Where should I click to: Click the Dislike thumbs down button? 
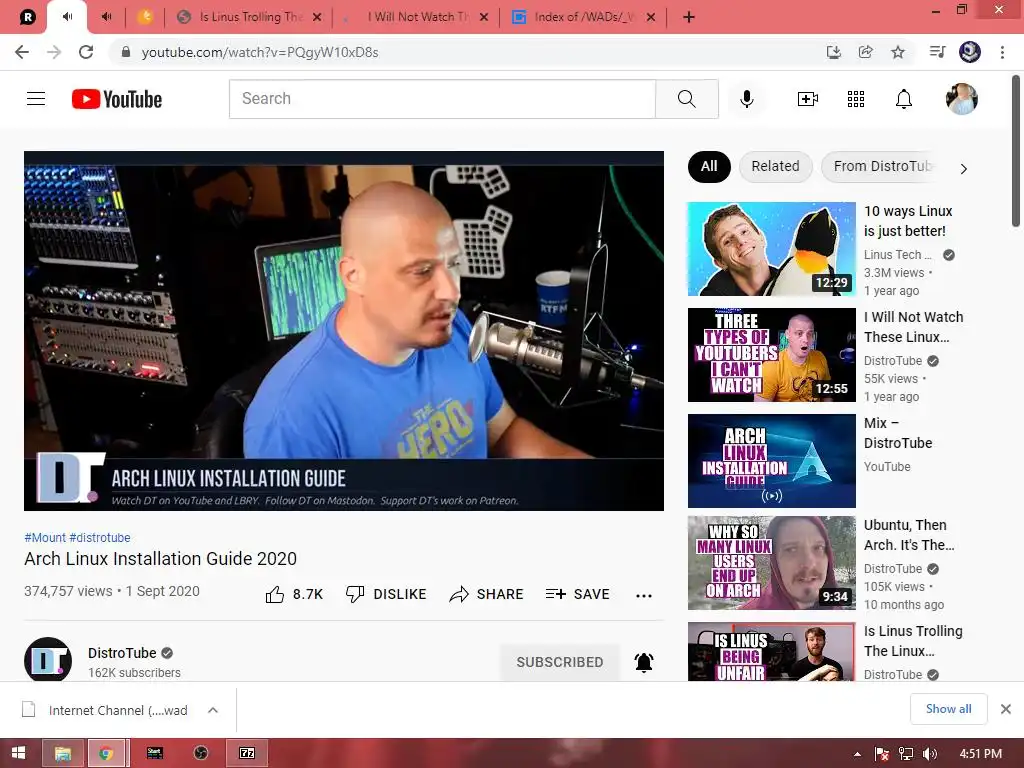pos(386,594)
